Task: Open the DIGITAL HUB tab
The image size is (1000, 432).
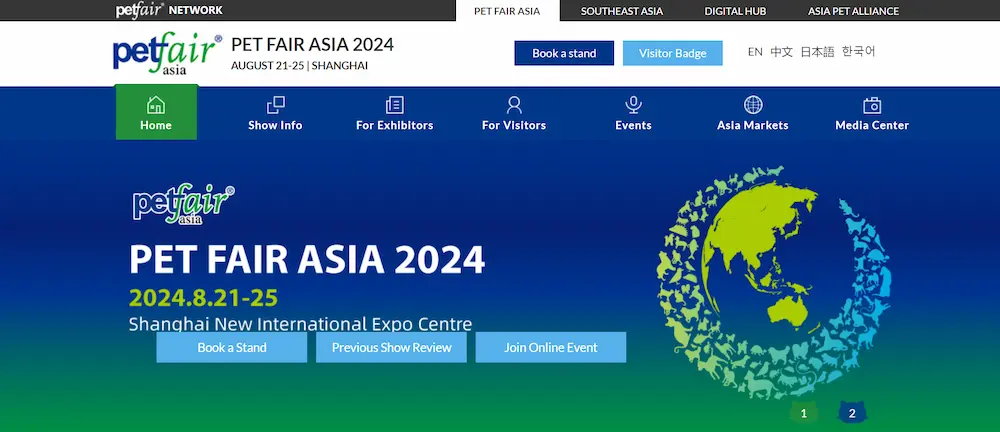Action: [x=735, y=11]
